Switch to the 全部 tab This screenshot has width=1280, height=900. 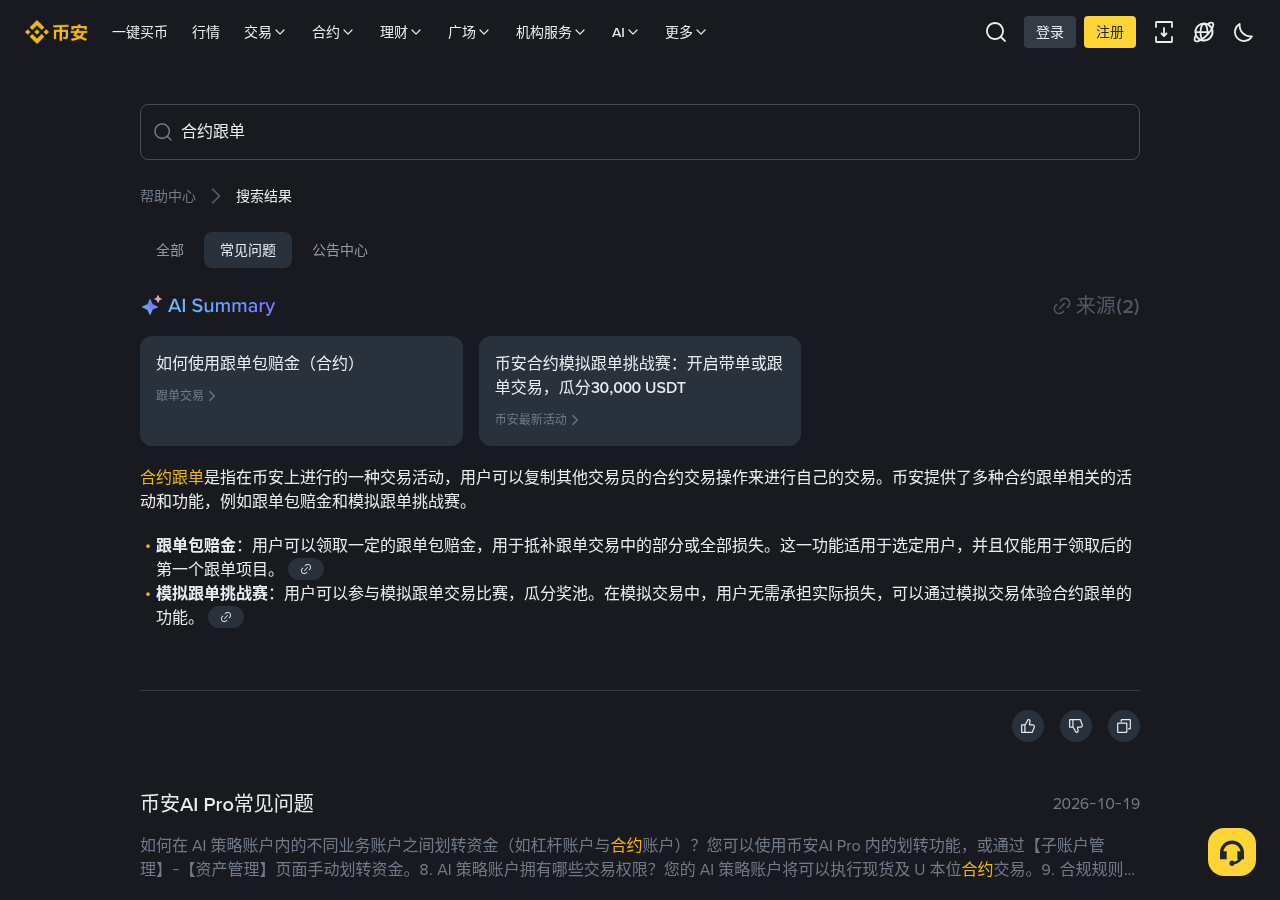[x=170, y=250]
